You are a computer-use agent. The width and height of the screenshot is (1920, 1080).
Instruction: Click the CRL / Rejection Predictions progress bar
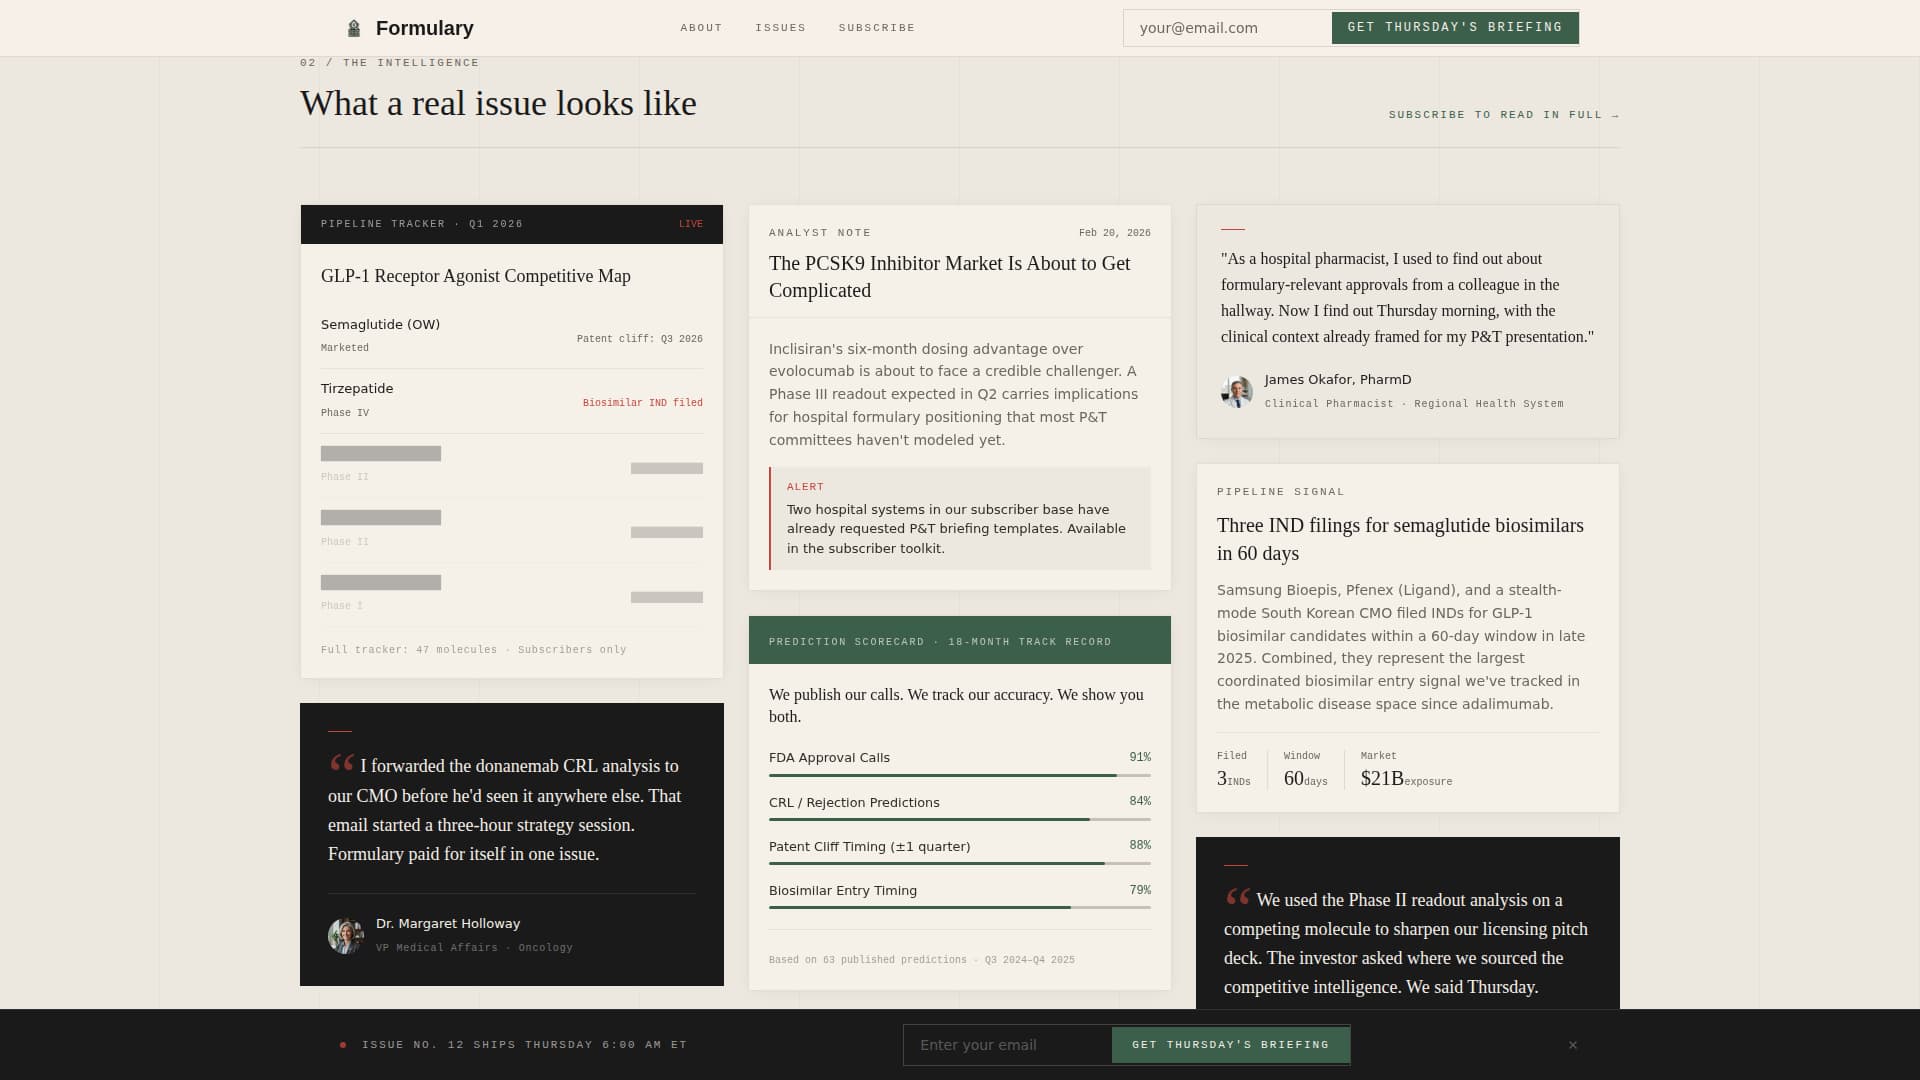(960, 819)
